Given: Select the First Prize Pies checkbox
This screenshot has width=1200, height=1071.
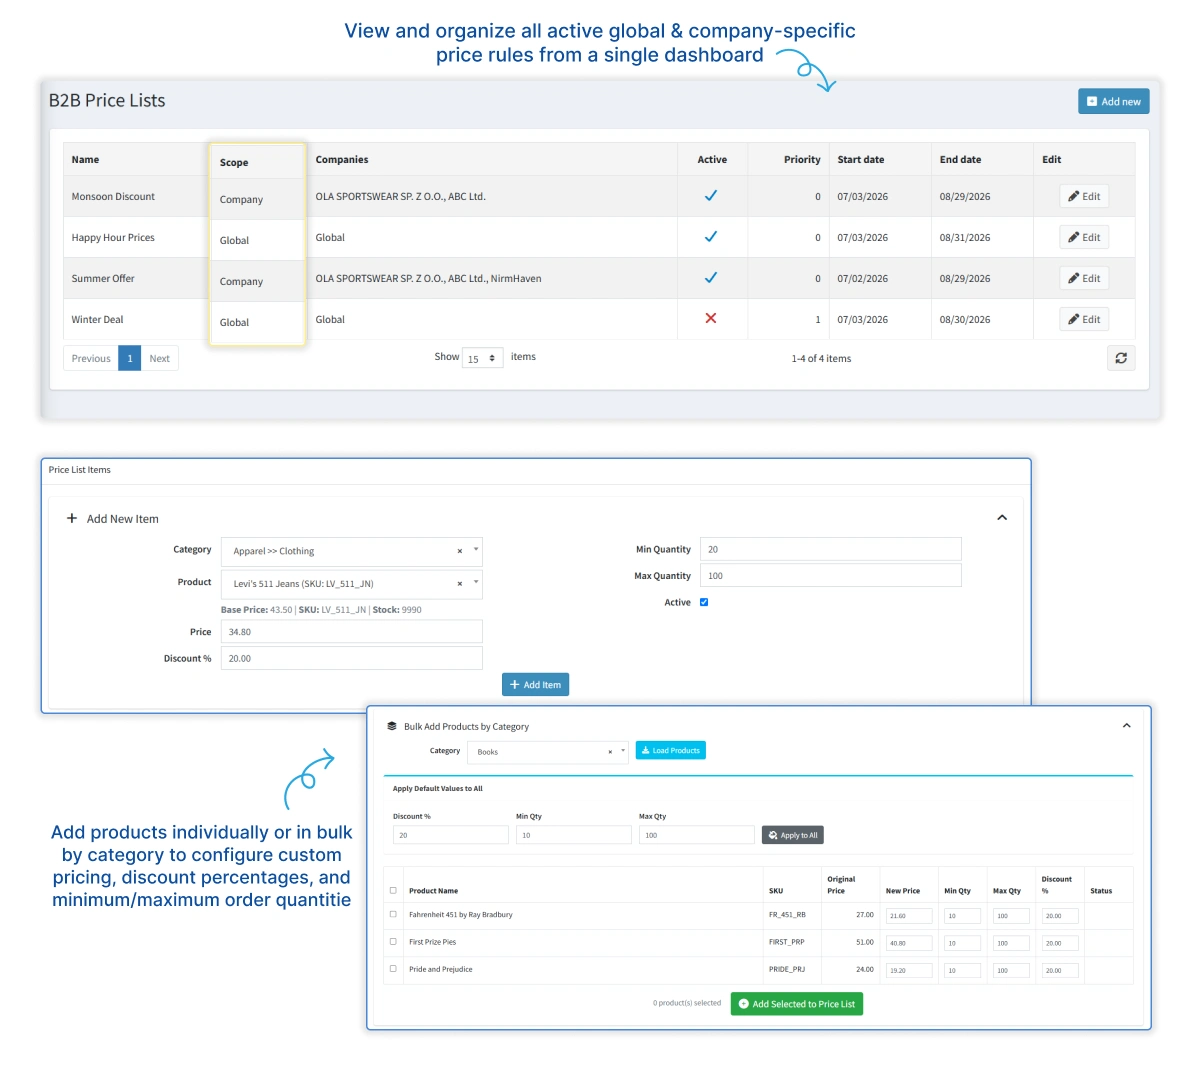Looking at the screenshot, I should (x=393, y=941).
